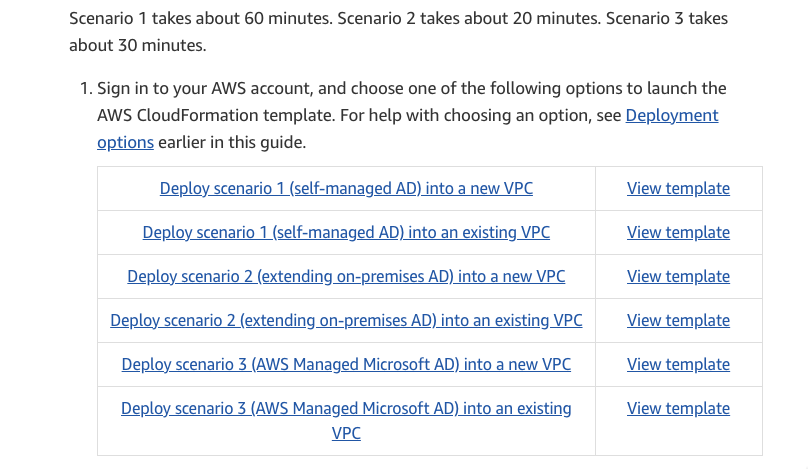This screenshot has height=469, width=808.
Task: Click the wrapped 'VPC' text of last deploy link
Action: 346,433
